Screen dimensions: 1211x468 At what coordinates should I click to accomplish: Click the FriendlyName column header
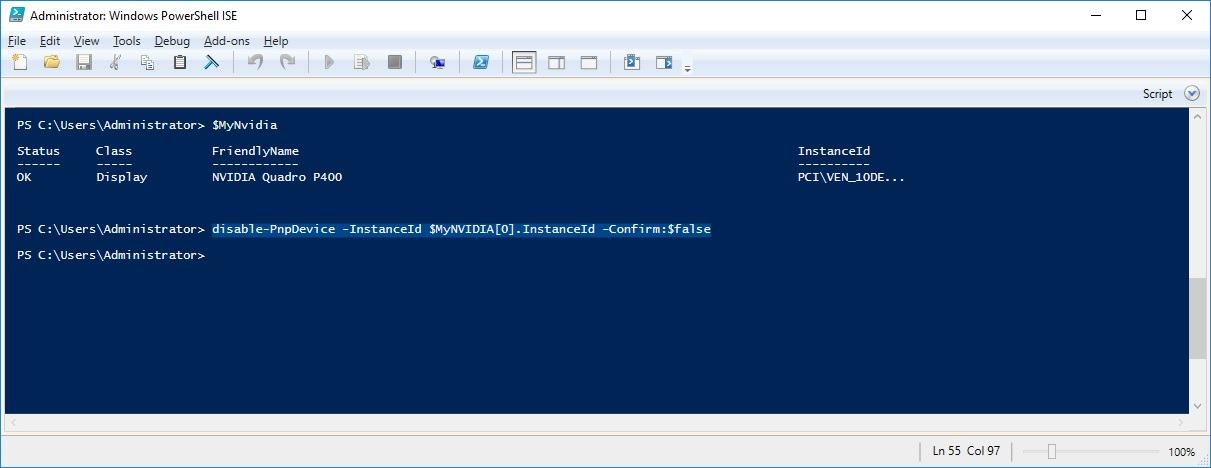pos(255,151)
